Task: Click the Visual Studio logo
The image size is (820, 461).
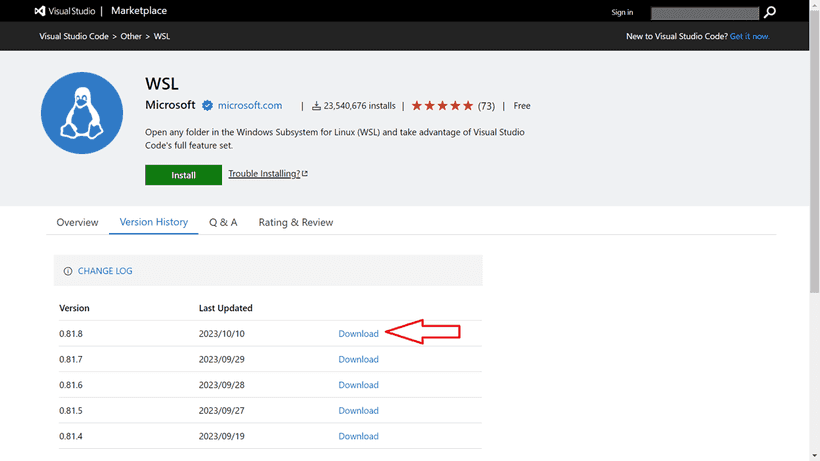Action: click(64, 11)
